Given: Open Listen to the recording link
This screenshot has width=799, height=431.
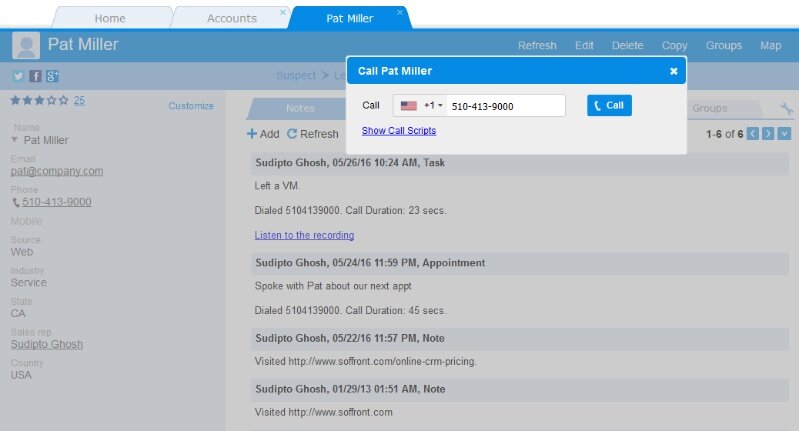Looking at the screenshot, I should [x=304, y=235].
